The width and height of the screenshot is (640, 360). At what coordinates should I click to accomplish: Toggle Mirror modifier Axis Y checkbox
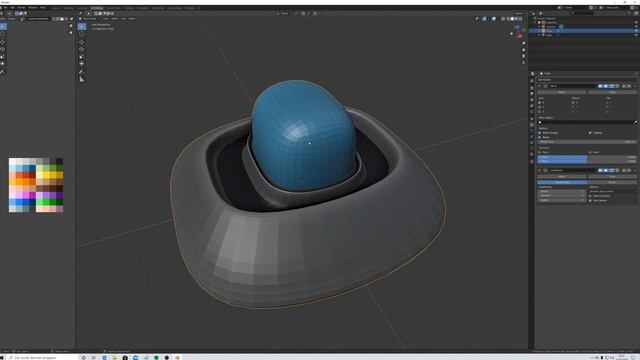tap(539, 107)
